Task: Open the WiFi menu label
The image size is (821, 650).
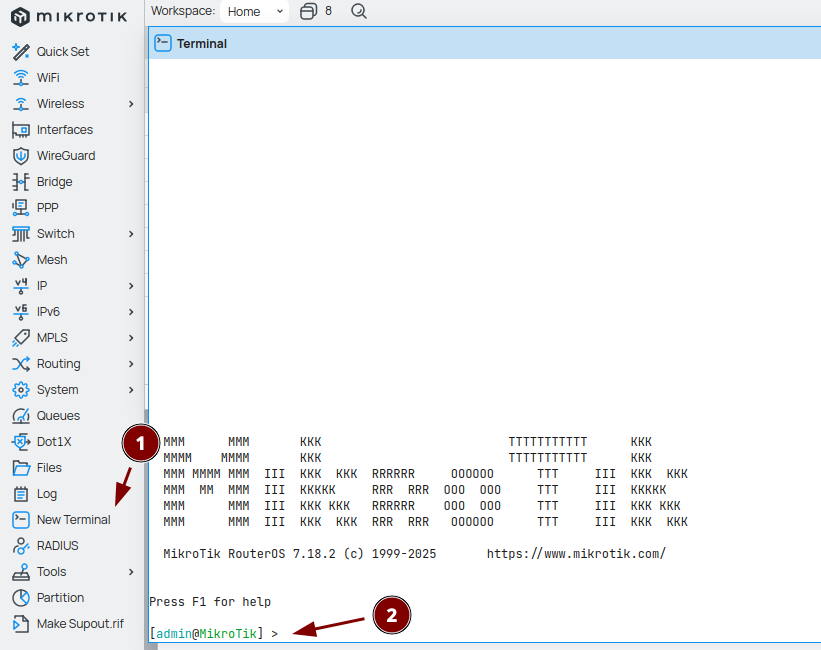Action: (x=48, y=78)
